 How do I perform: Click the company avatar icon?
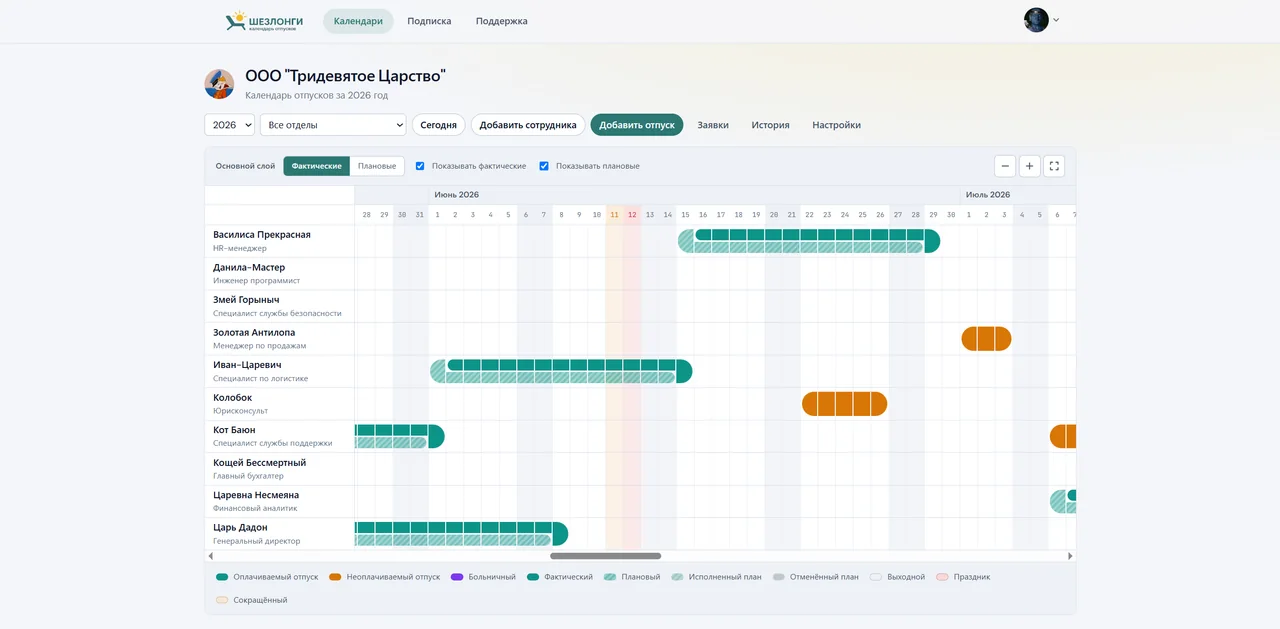[x=219, y=84]
